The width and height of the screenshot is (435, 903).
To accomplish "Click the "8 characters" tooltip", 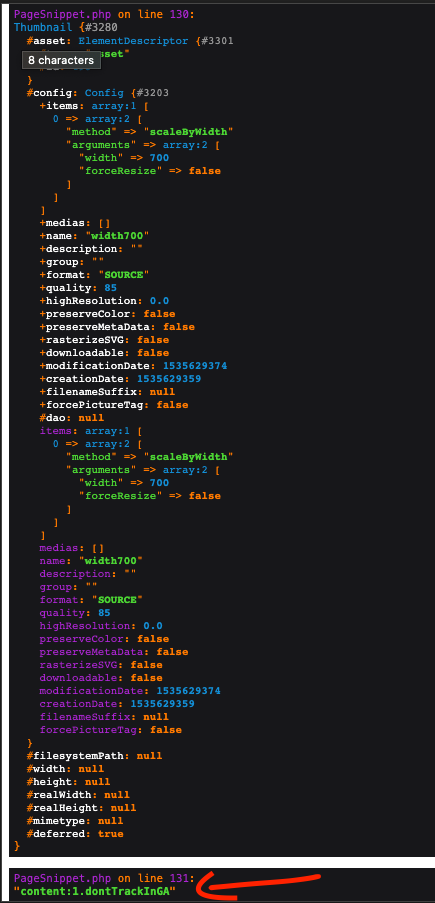I will click(61, 60).
